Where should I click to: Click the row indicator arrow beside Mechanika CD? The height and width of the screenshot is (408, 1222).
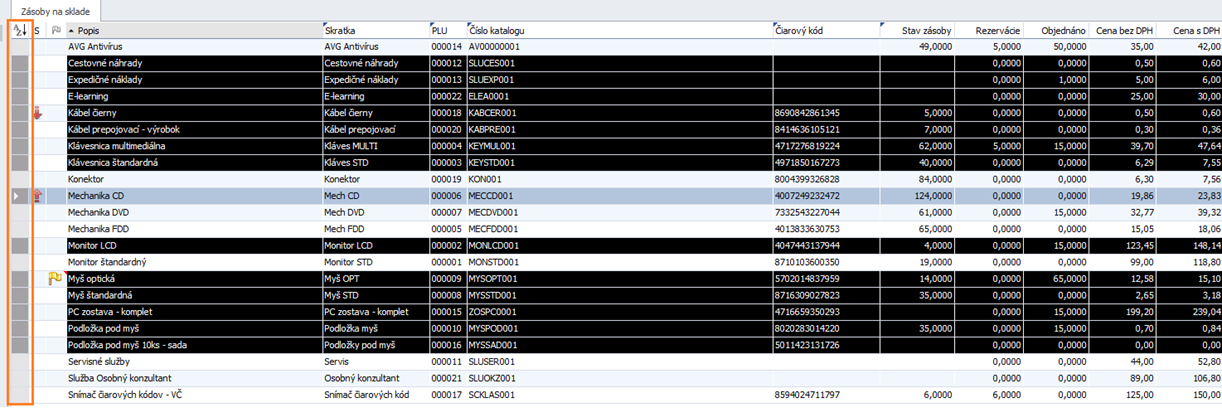[x=15, y=196]
